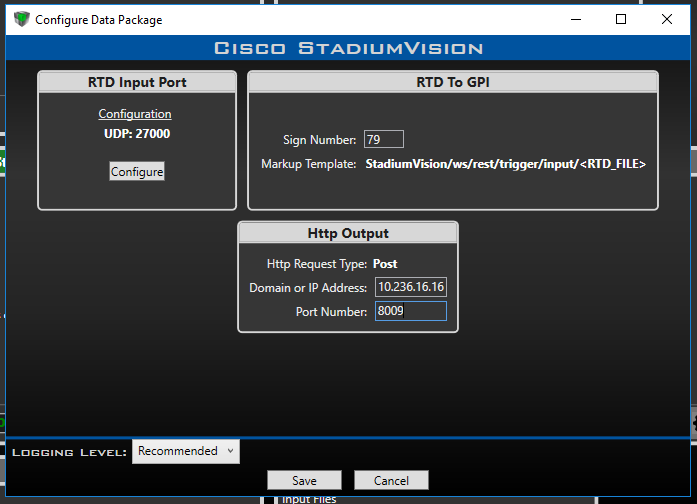Click the Sign Number label
The width and height of the screenshot is (697, 504).
tap(320, 140)
